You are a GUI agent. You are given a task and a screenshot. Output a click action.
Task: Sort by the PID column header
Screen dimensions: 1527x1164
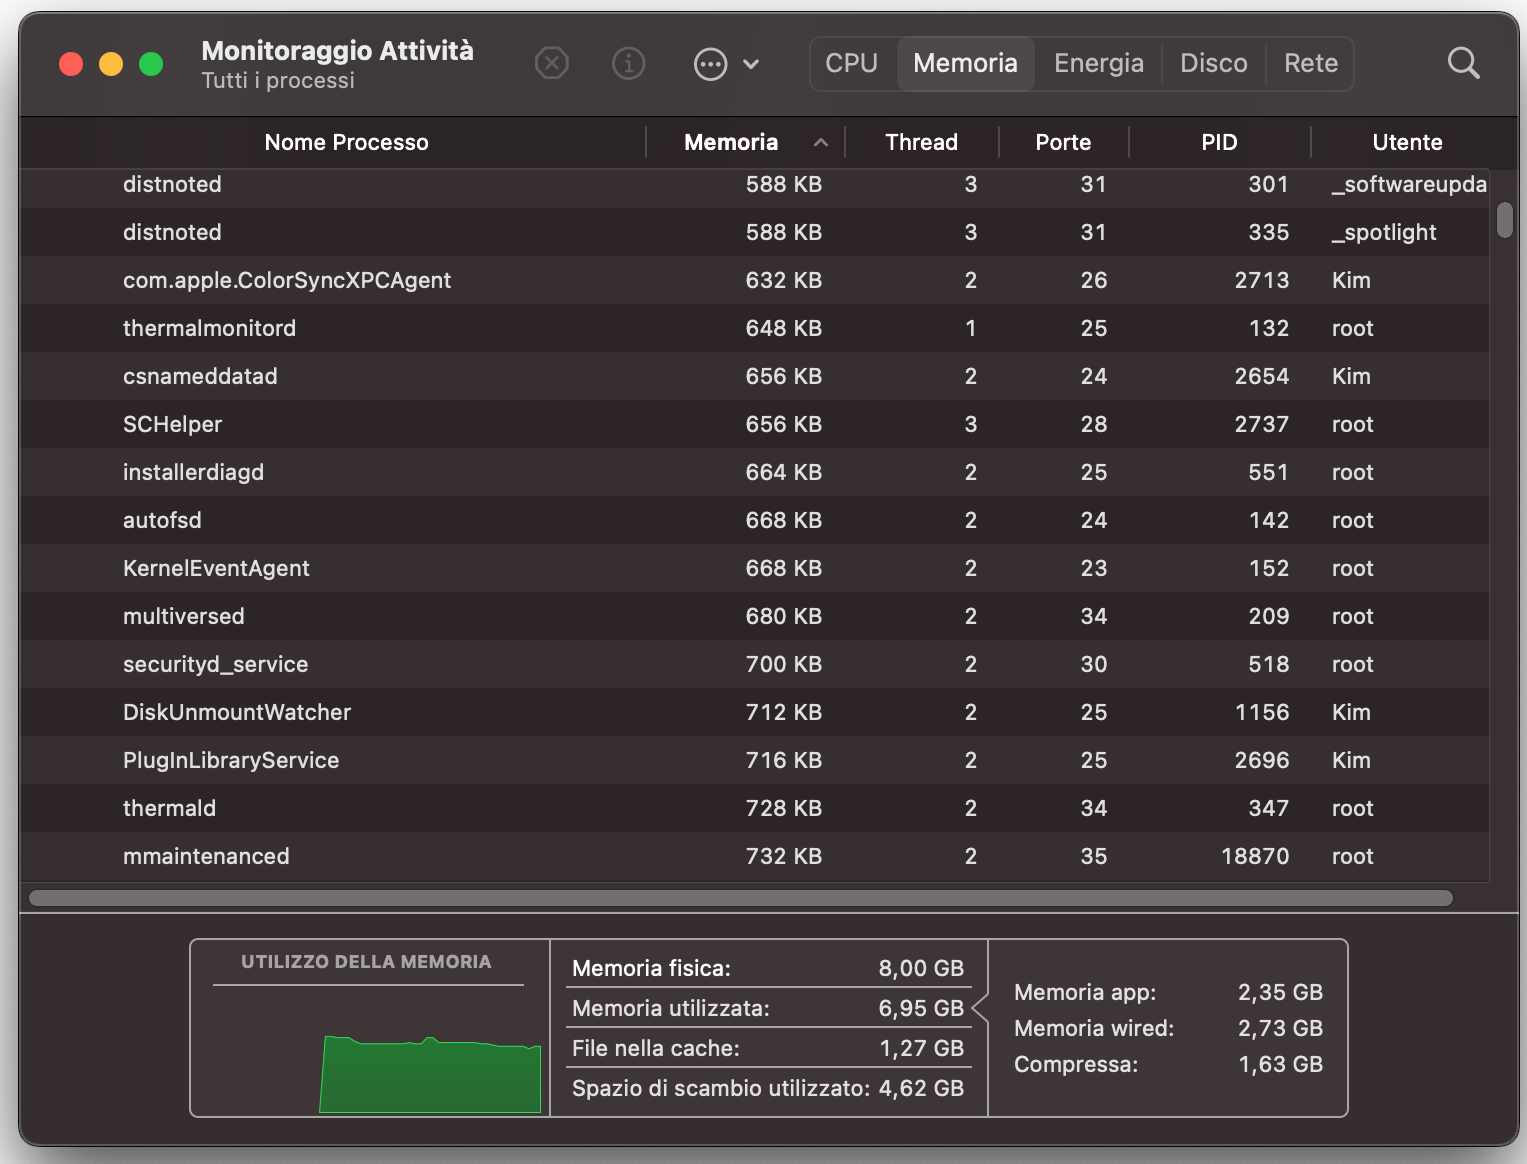click(1219, 143)
